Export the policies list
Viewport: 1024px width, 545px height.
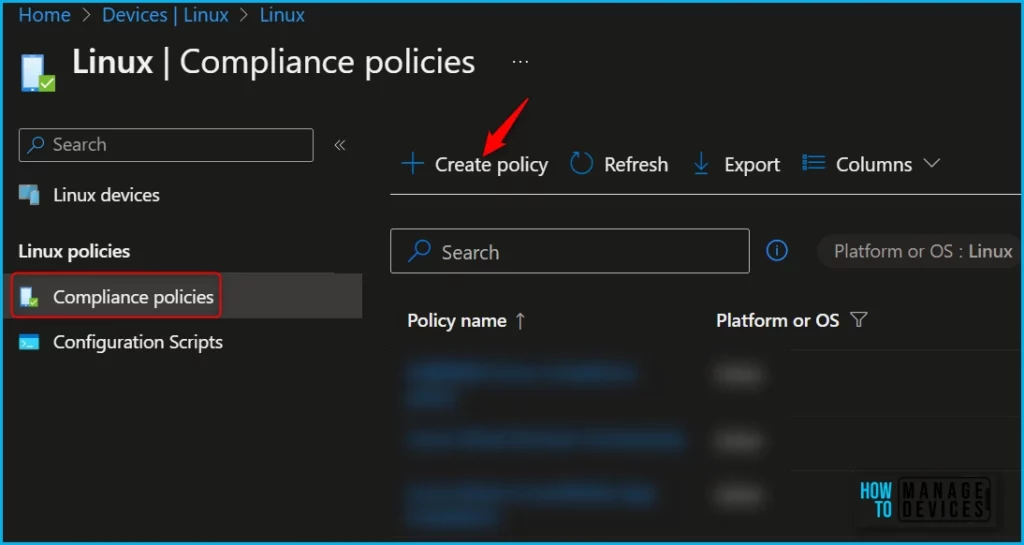coord(737,164)
